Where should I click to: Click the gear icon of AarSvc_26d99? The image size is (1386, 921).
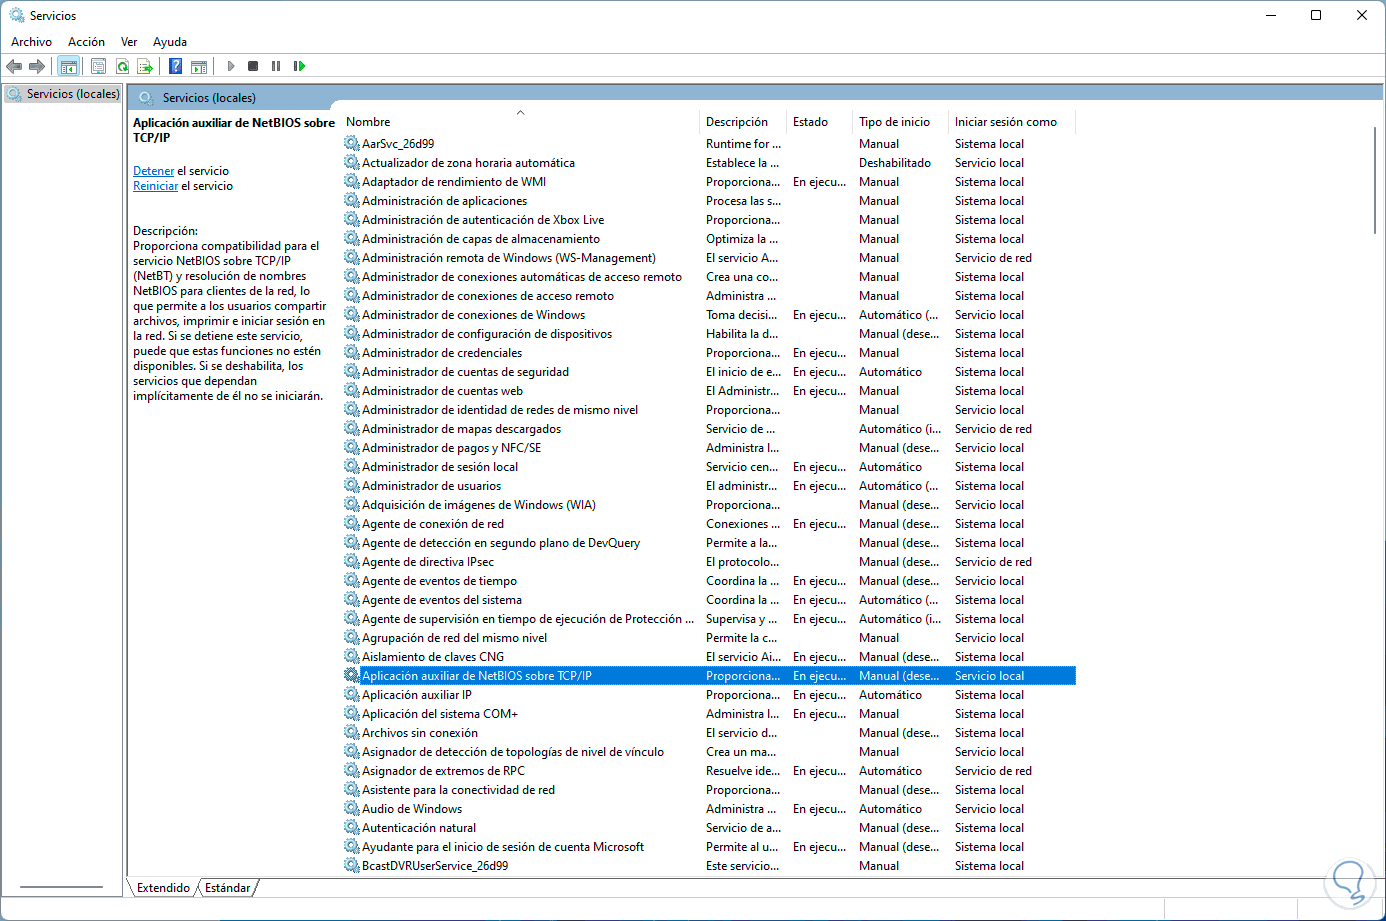(352, 144)
